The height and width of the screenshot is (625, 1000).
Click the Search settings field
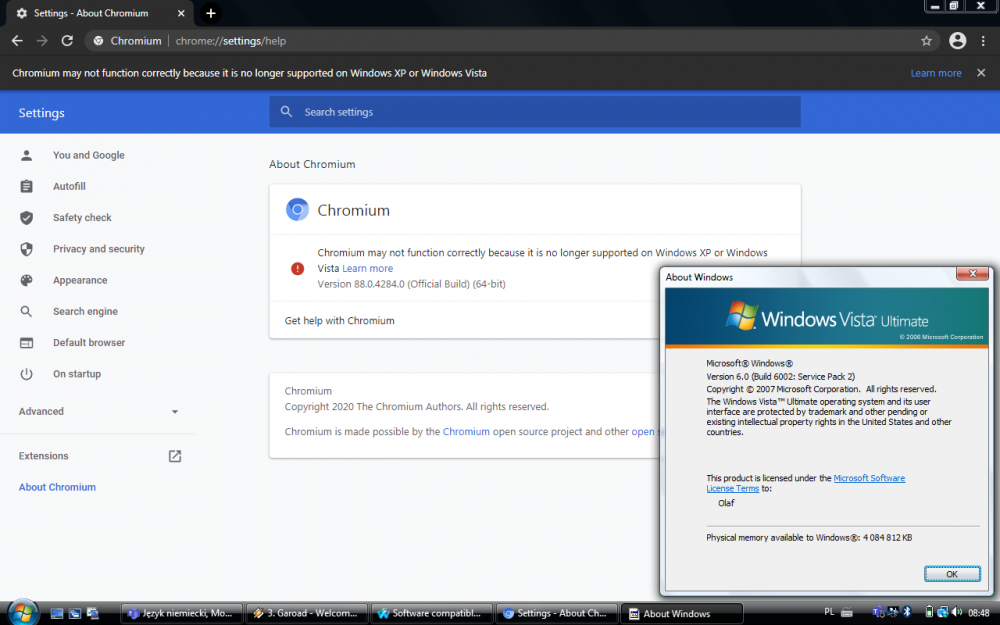coord(535,112)
